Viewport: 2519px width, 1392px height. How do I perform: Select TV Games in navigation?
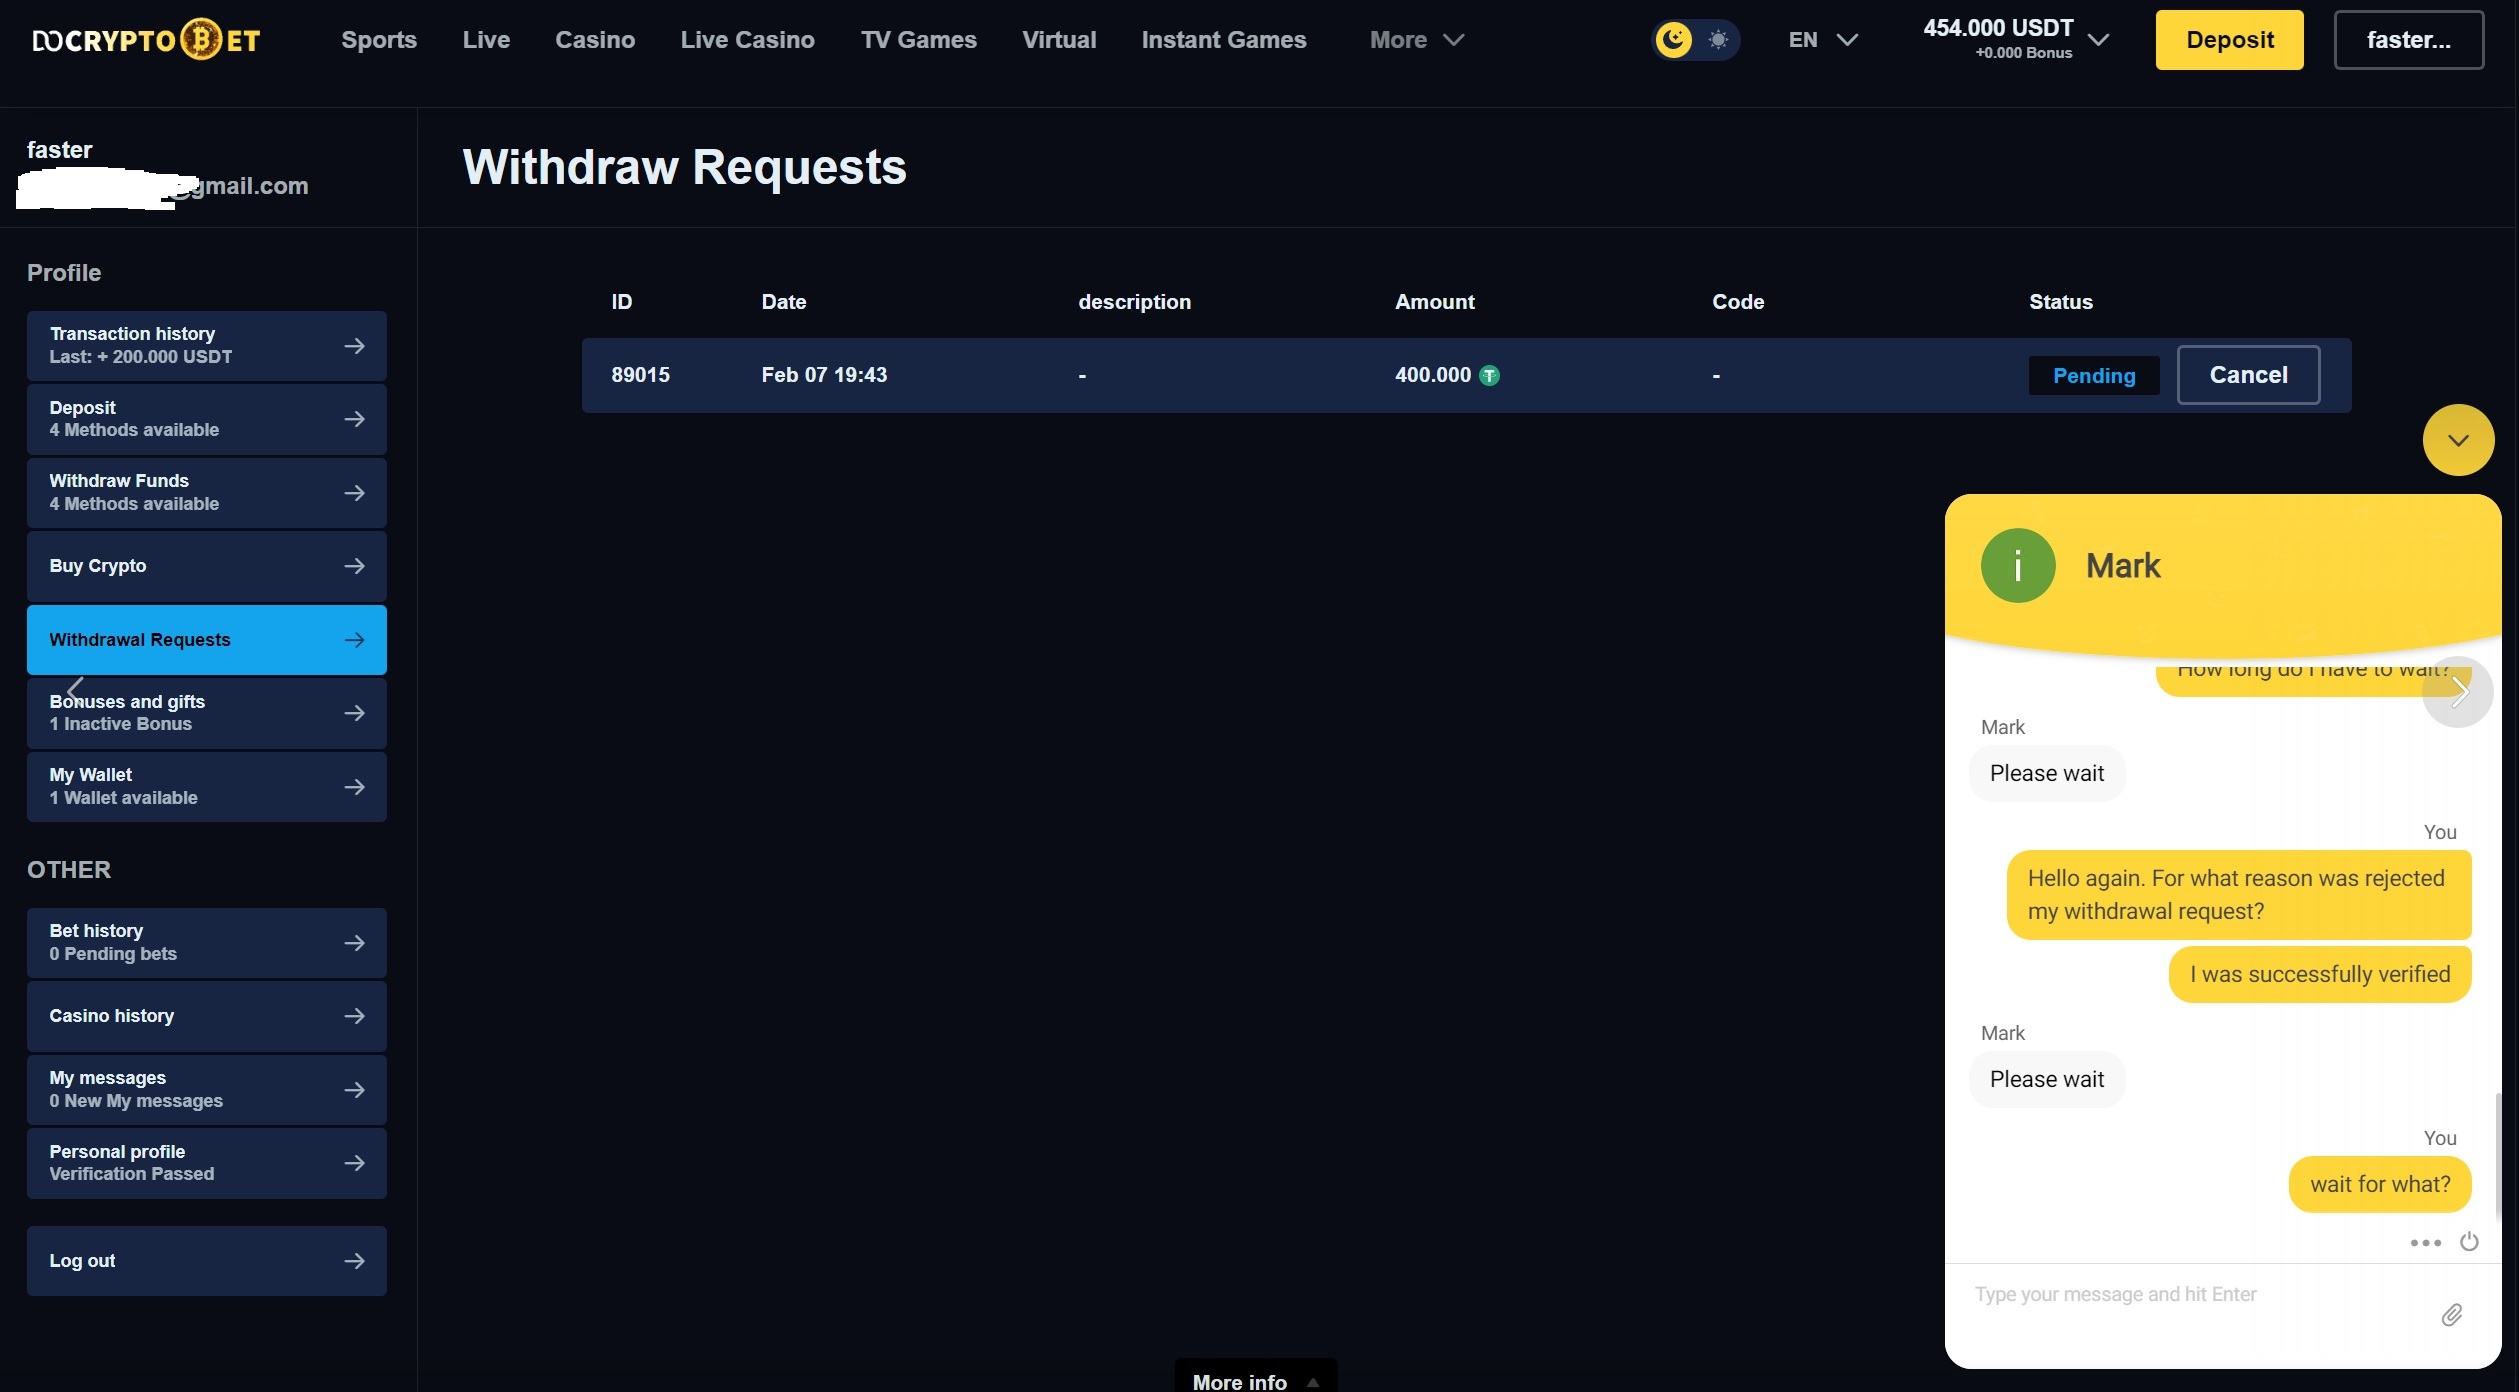tap(918, 40)
